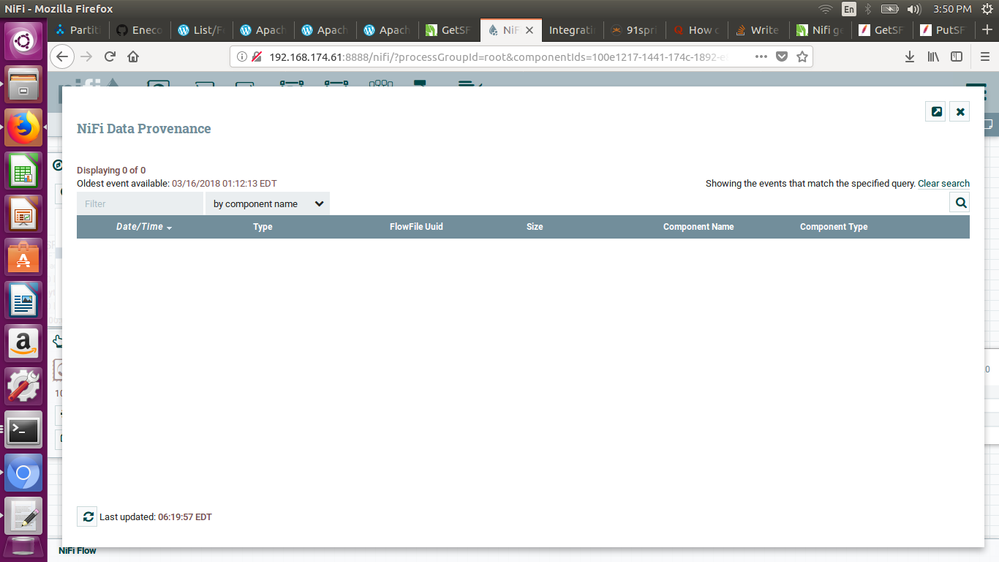Sort by Component Type column
The image size is (999, 562).
pos(833,227)
